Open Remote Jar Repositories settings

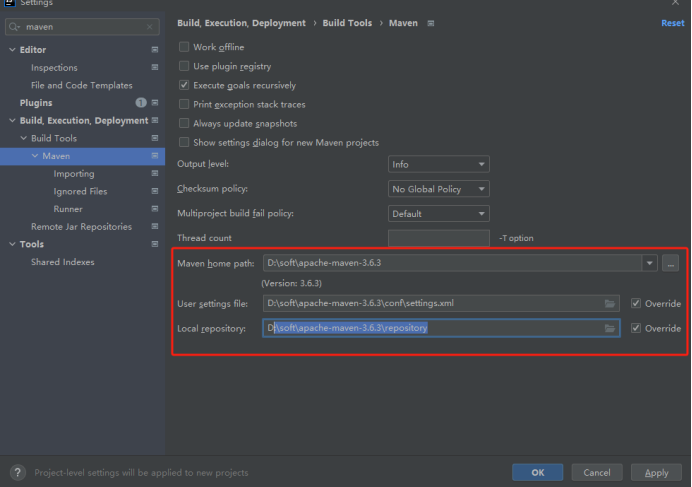click(x=81, y=227)
